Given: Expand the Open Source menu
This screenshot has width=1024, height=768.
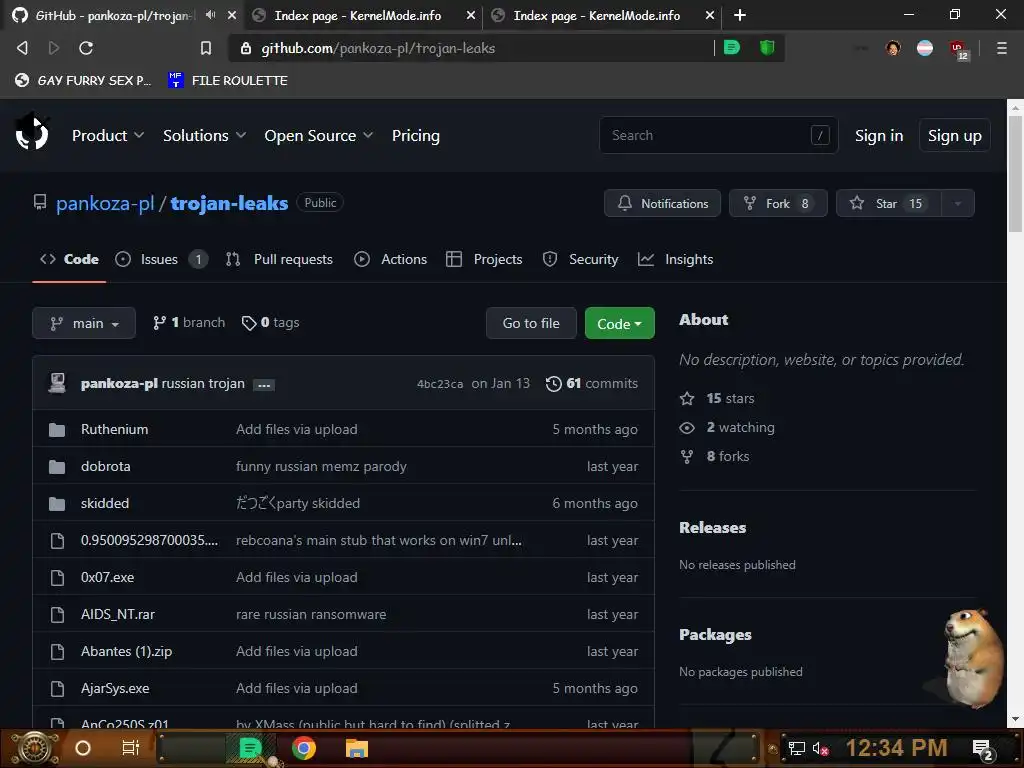Looking at the screenshot, I should 319,135.
